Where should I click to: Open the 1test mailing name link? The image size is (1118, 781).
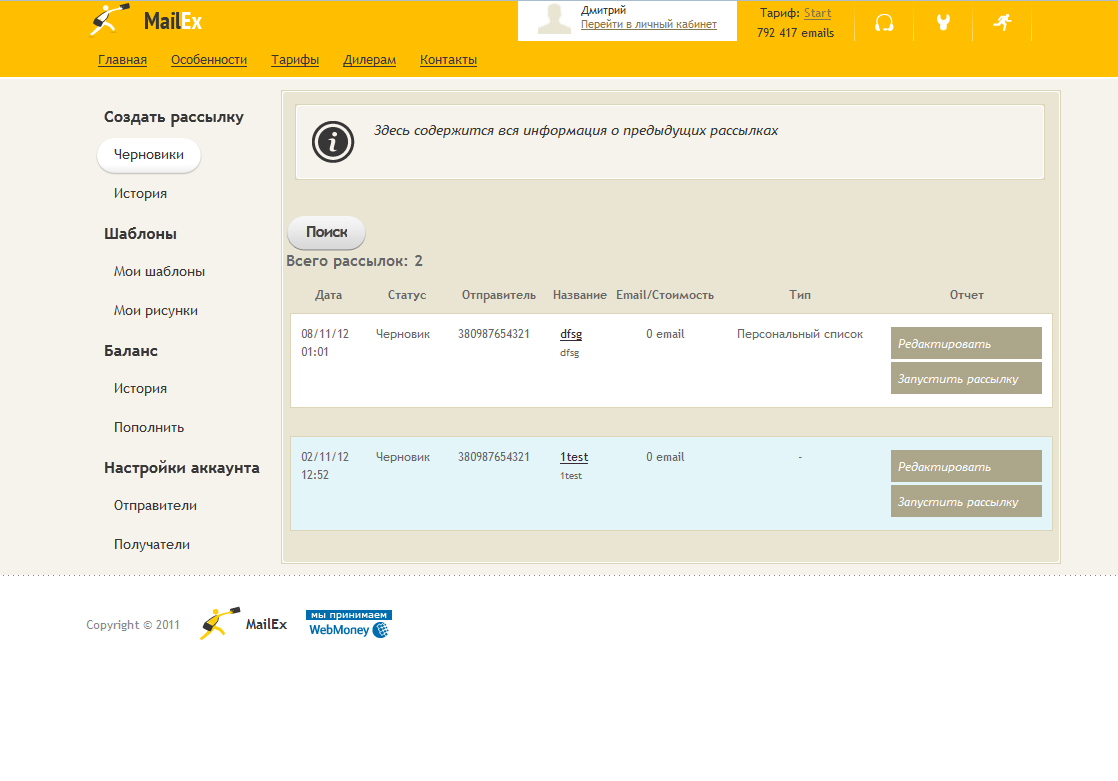(x=574, y=457)
